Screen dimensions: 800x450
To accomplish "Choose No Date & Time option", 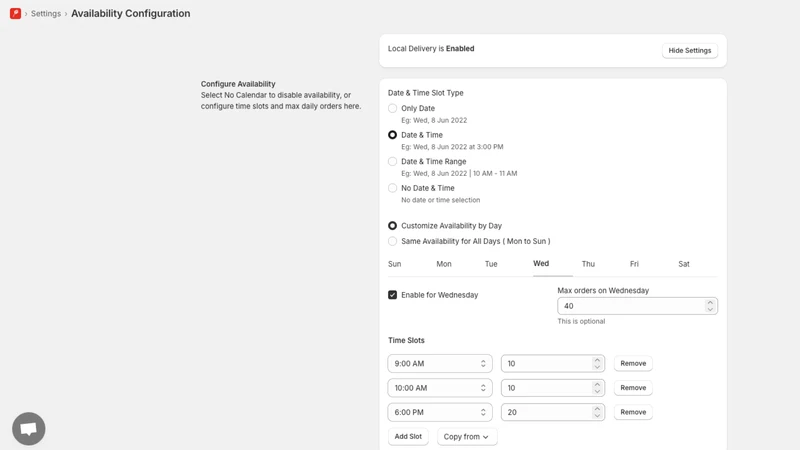I will pyautogui.click(x=392, y=188).
